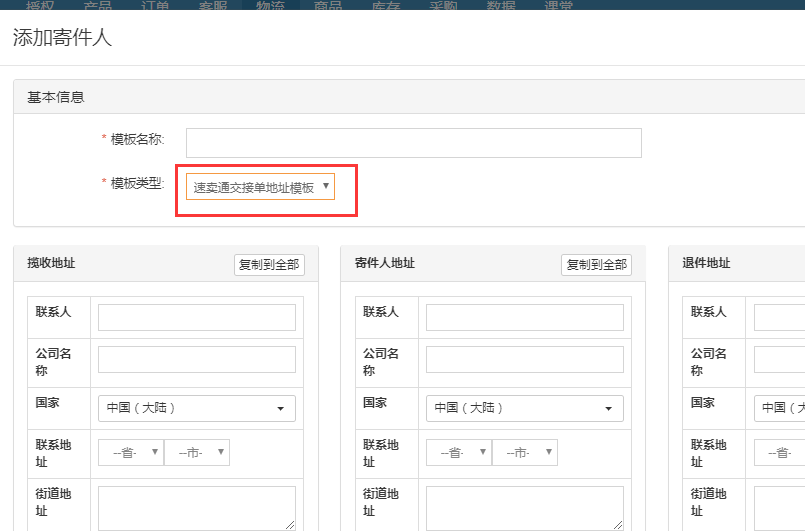
Task: Open the 市 dropdown in 寄件人地址 panel
Action: coord(525,452)
